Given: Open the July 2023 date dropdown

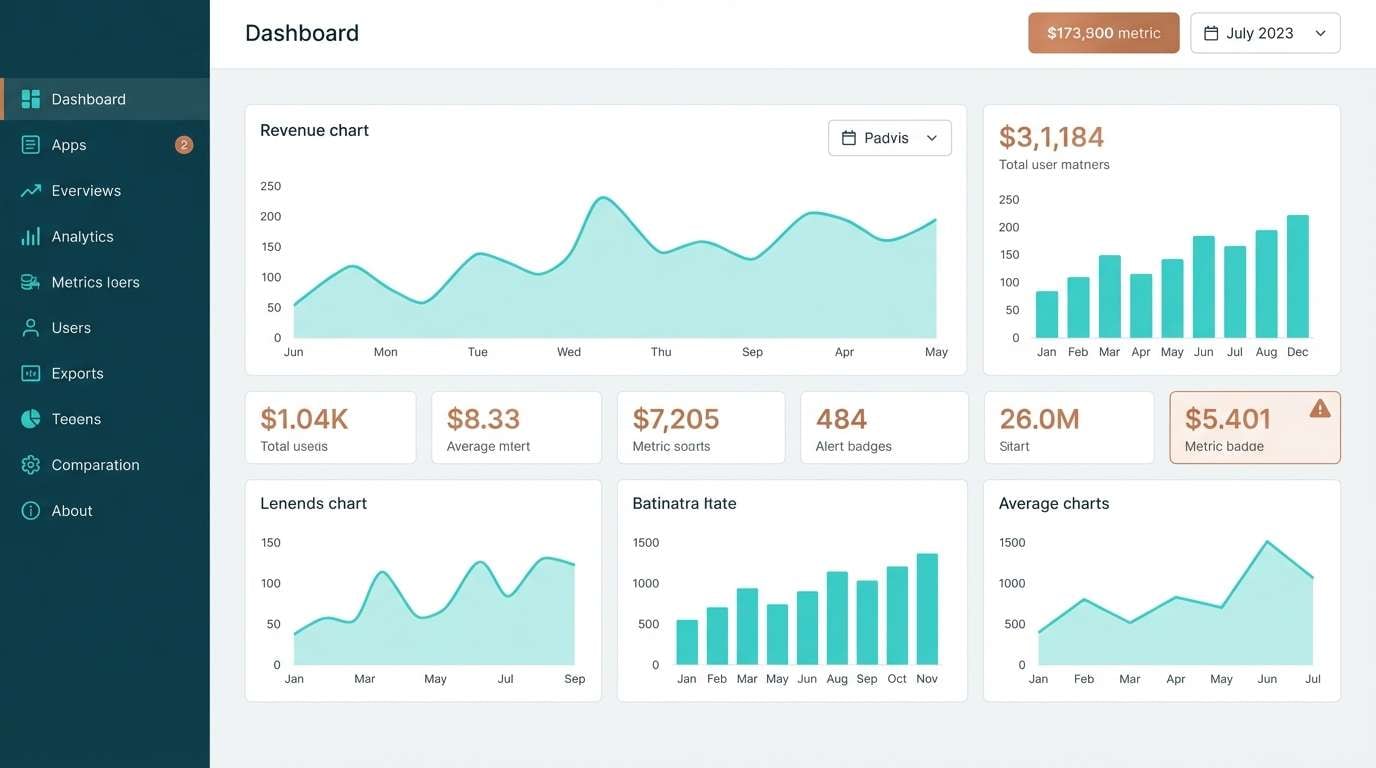Looking at the screenshot, I should (x=1264, y=32).
